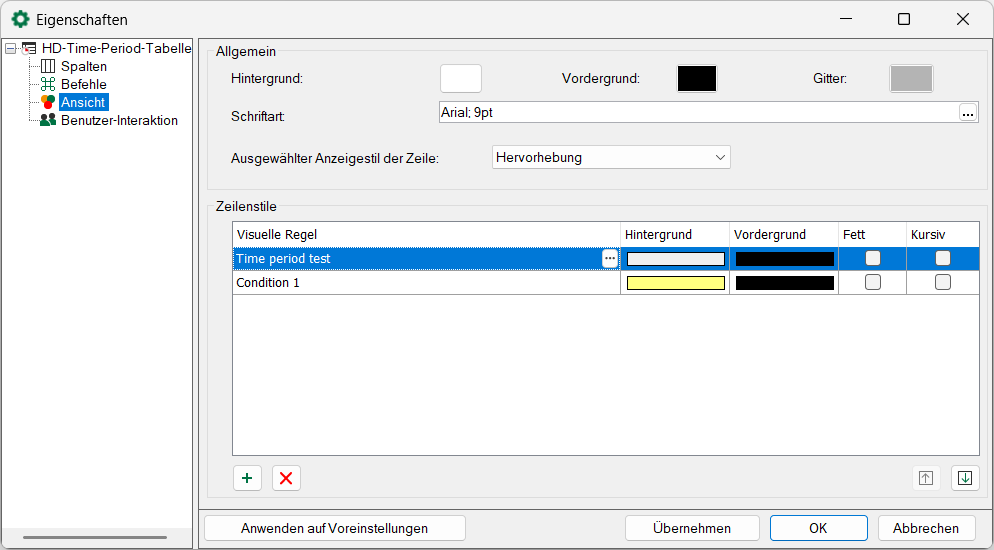This screenshot has width=994, height=550.
Task: Change yellow Hintergrund of Condition 1
Action: 676,283
